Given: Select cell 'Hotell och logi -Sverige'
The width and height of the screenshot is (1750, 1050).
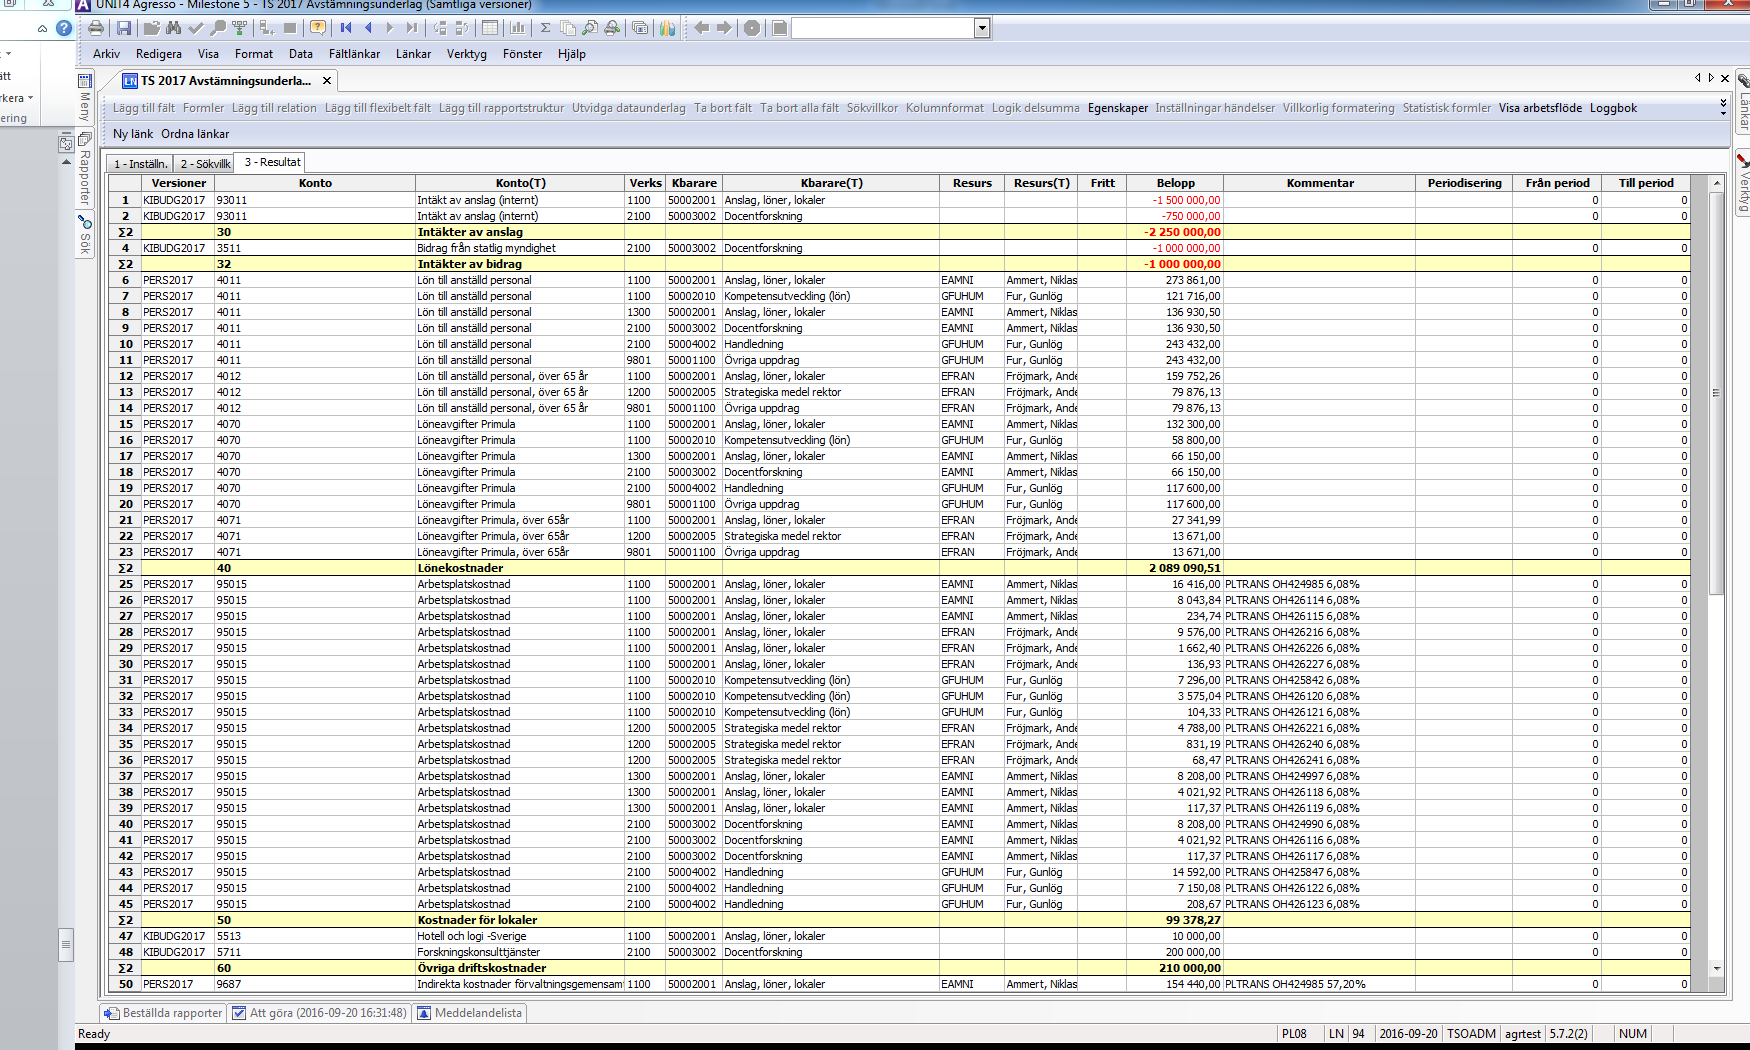Looking at the screenshot, I should [x=520, y=936].
